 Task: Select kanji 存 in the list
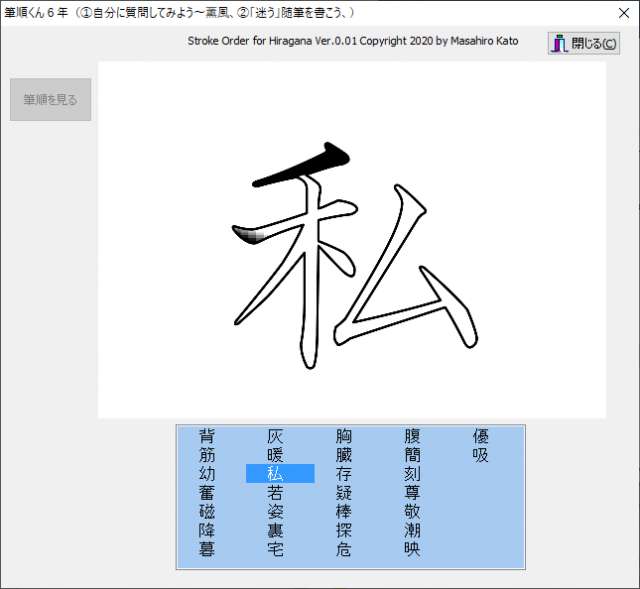(344, 474)
